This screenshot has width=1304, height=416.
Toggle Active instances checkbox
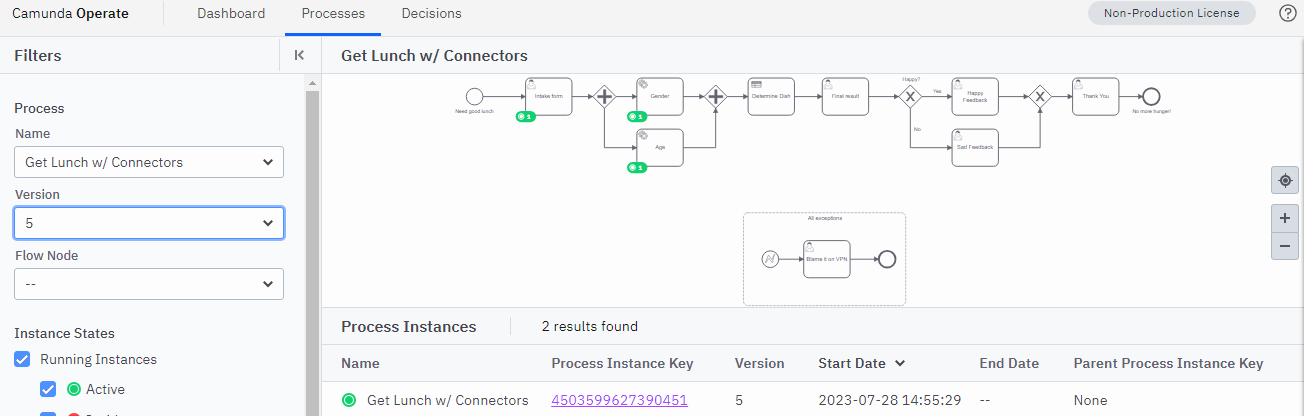[48, 389]
